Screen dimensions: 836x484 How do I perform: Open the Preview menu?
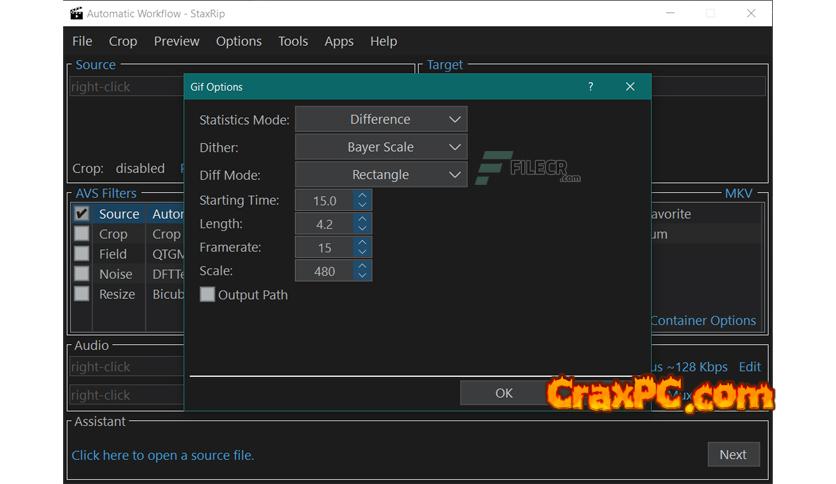[176, 41]
